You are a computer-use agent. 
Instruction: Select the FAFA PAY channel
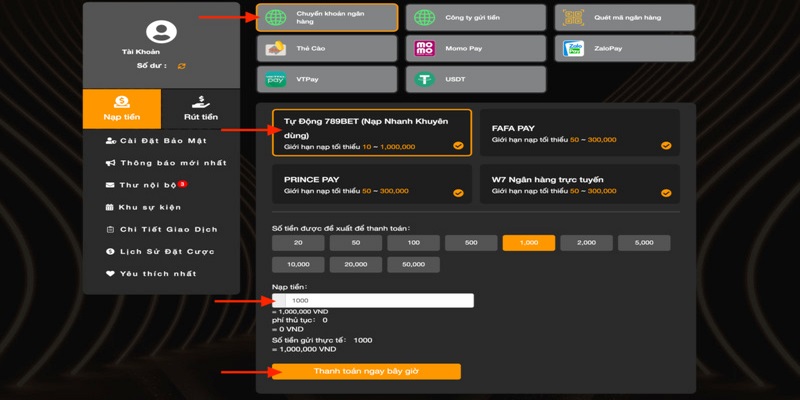click(x=580, y=133)
